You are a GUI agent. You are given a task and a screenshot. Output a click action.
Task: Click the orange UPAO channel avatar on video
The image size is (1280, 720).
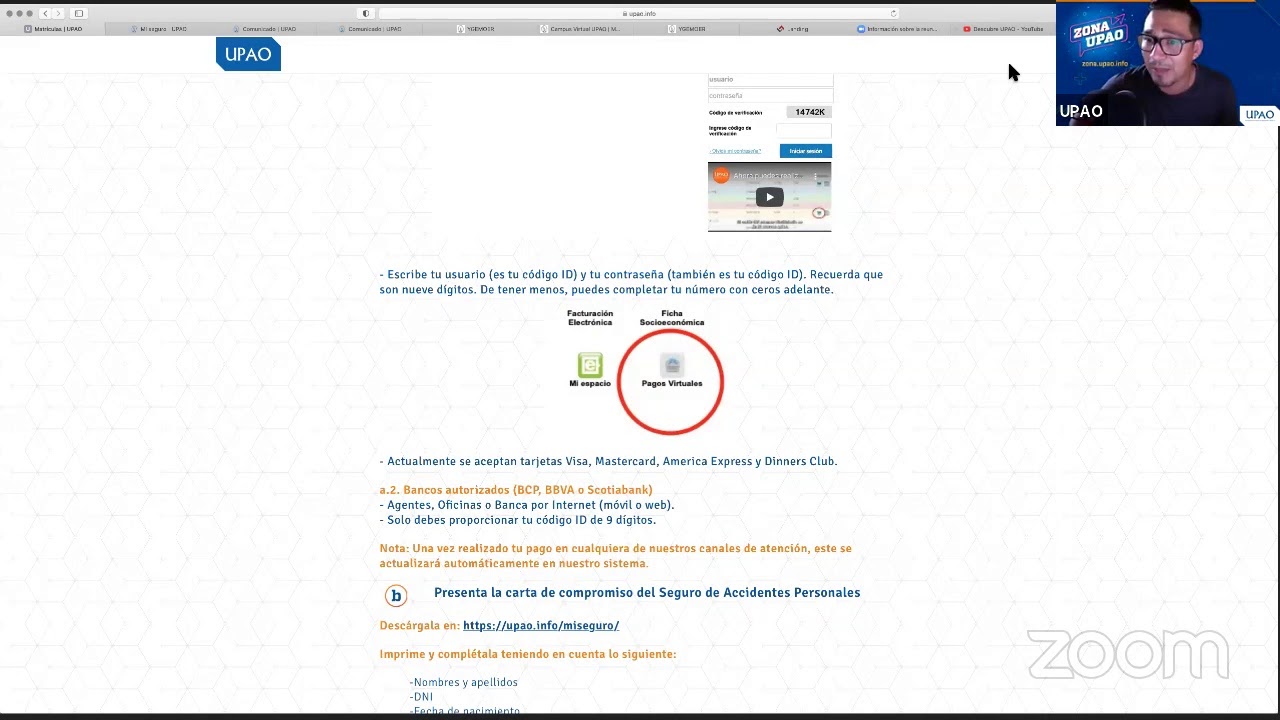[x=721, y=176]
